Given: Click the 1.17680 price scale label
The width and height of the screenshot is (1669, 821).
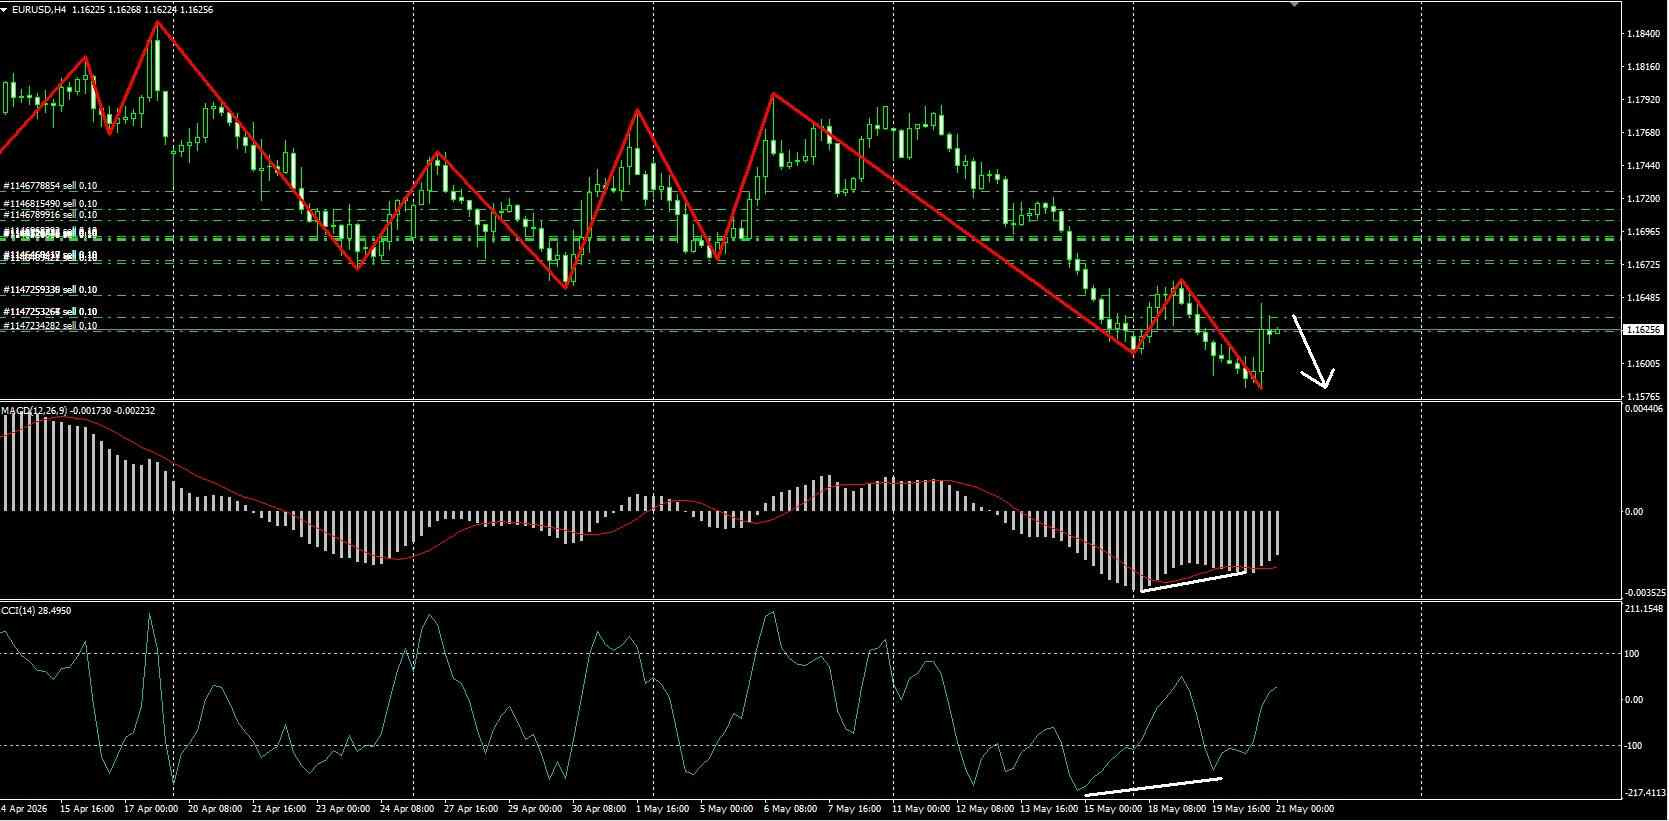Looking at the screenshot, I should (x=1643, y=133).
